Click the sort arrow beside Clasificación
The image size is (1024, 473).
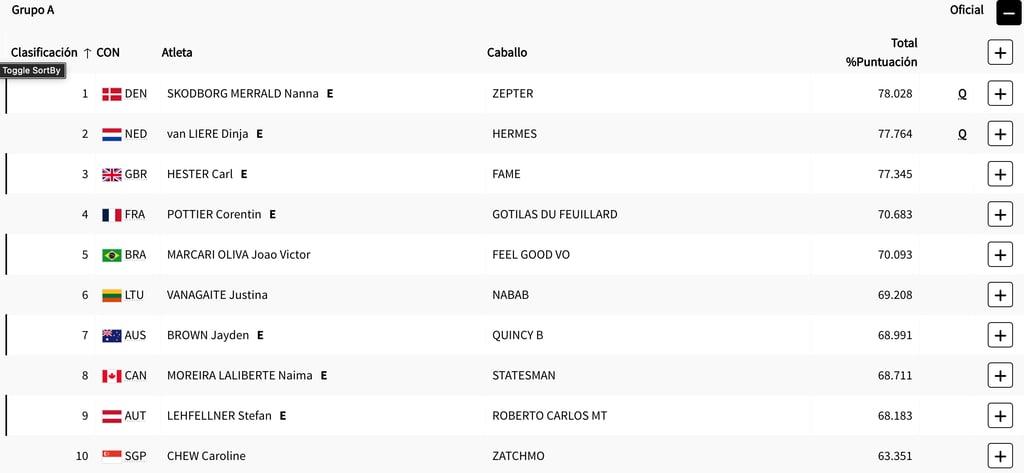point(87,53)
